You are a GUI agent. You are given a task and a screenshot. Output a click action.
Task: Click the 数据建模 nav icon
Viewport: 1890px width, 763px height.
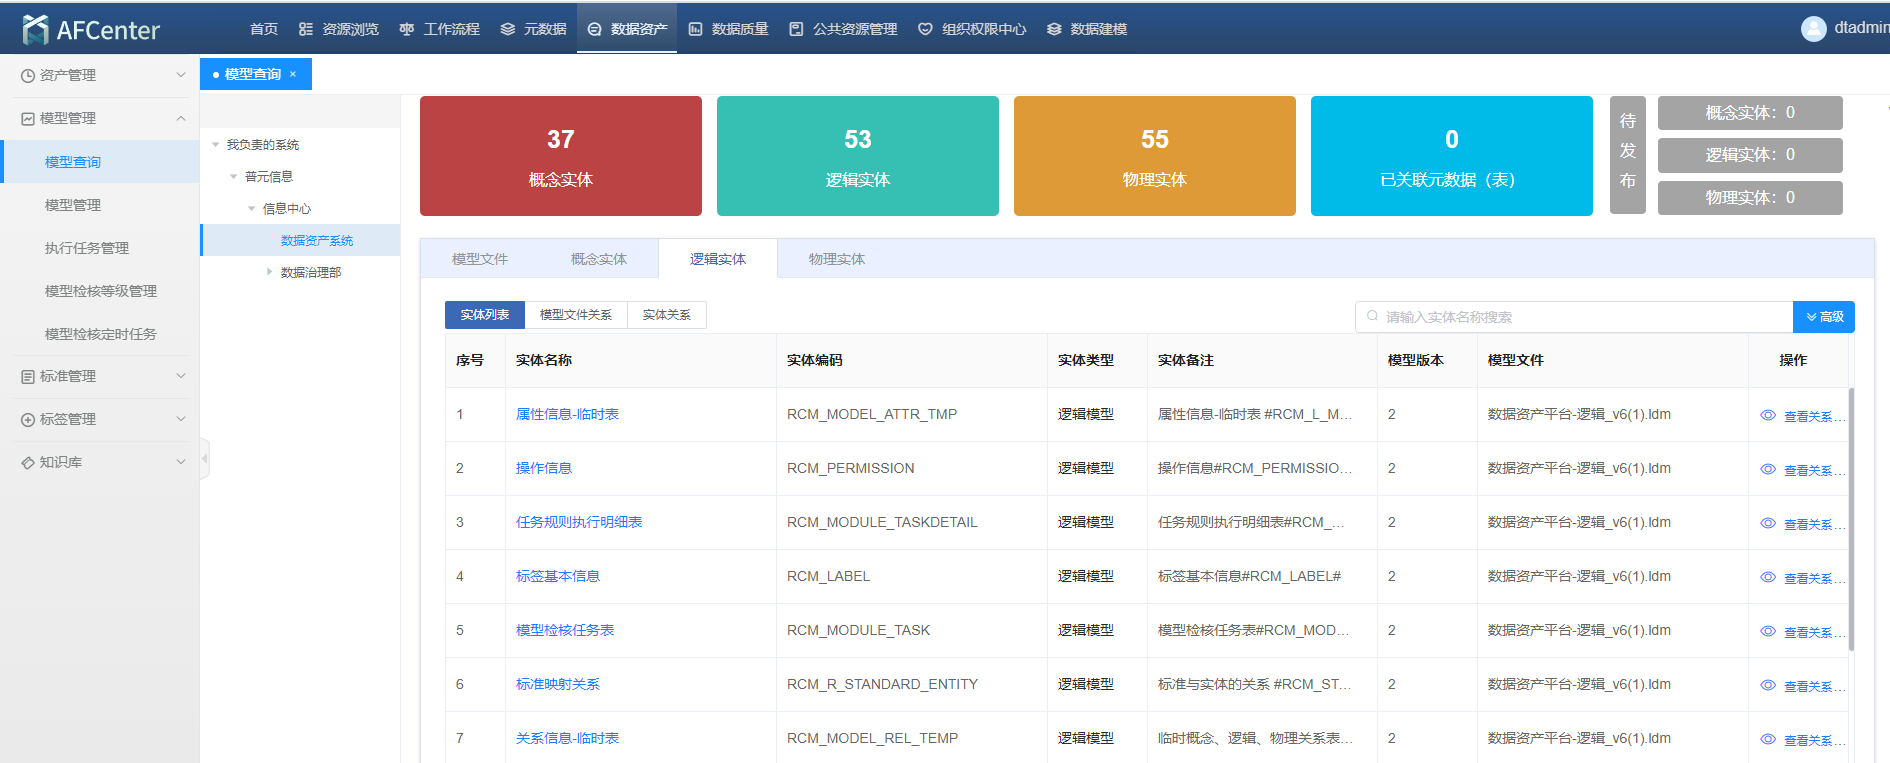1054,29
